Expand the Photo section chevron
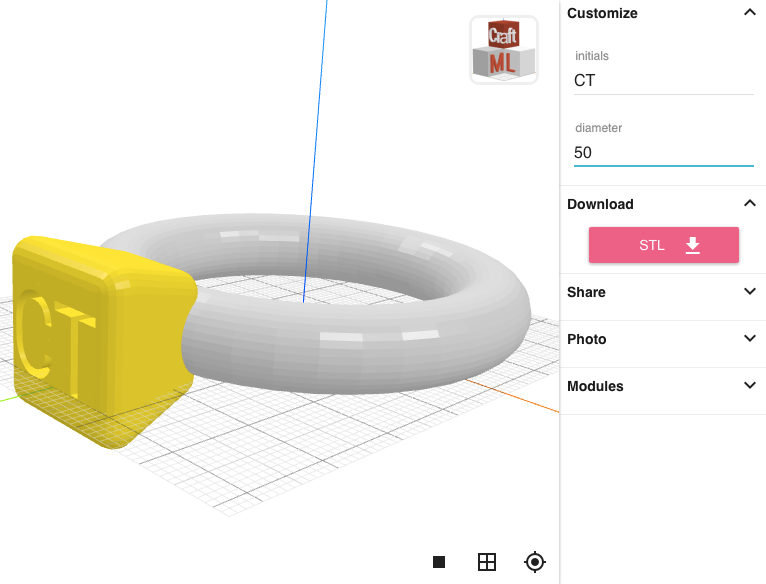Viewport: 766px width, 584px height. pos(750,338)
